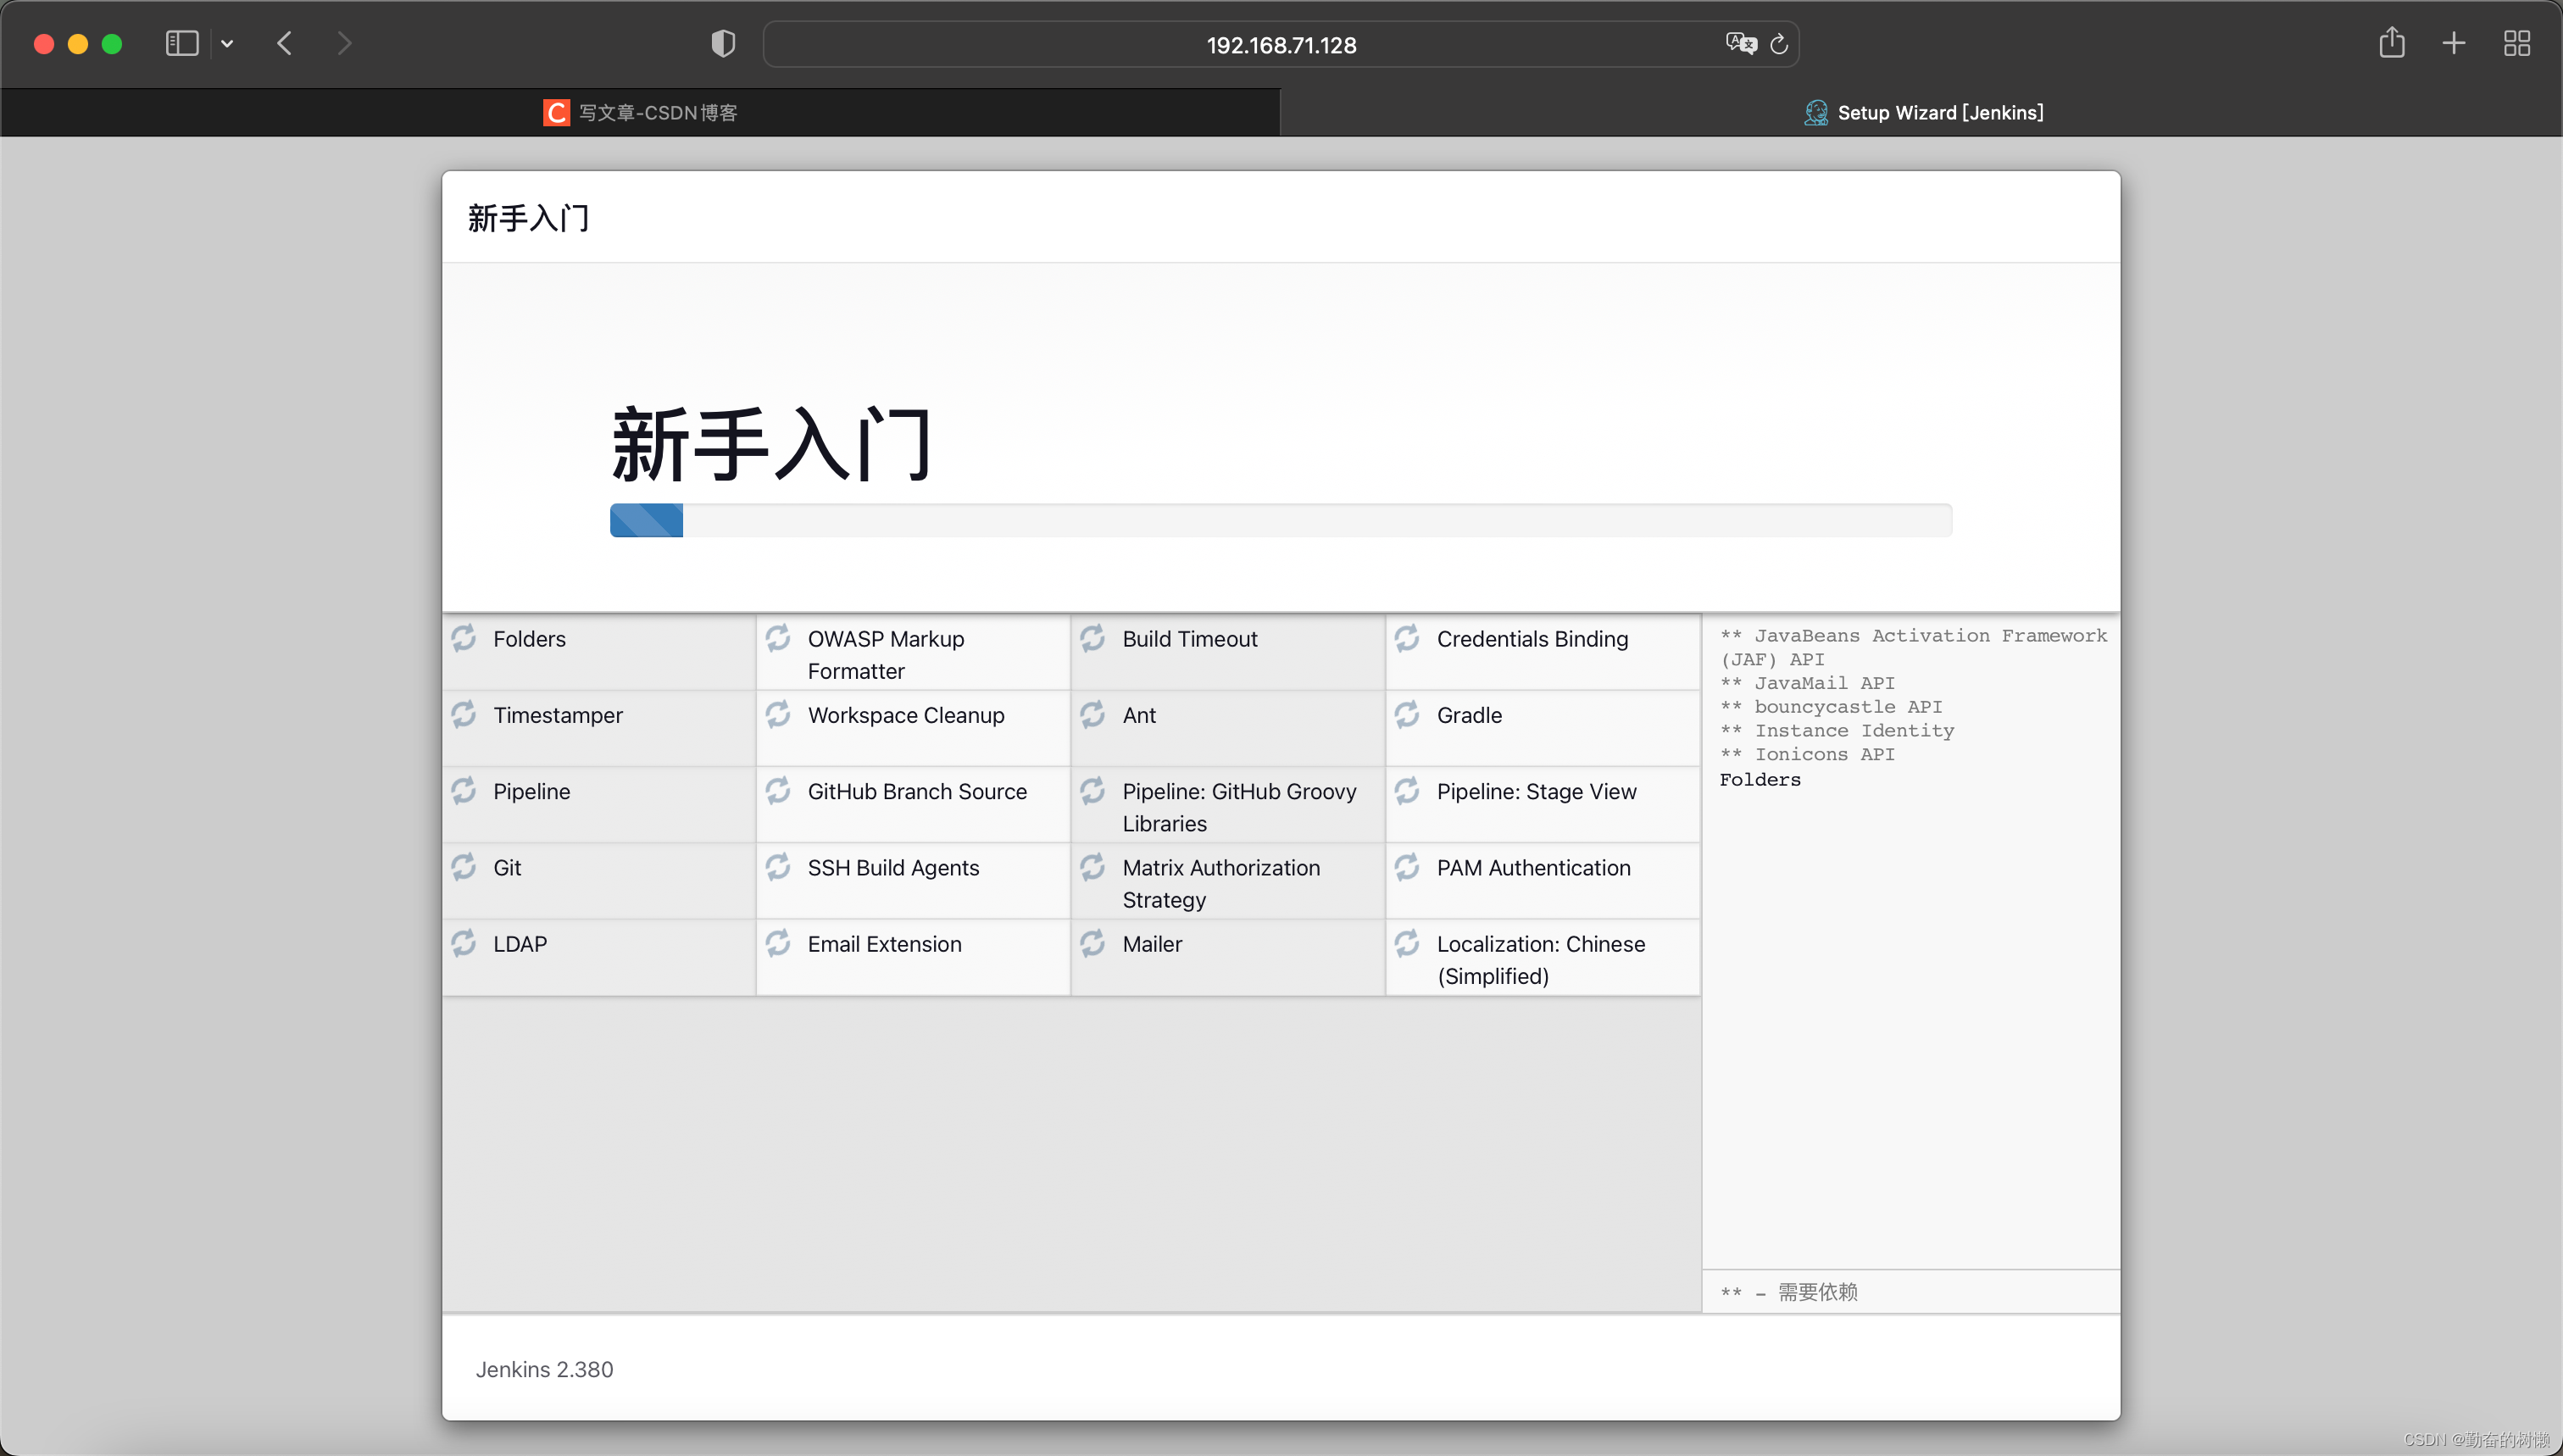
Task: Click the sync icon for SSH Build Agents
Action: pyautogui.click(x=778, y=867)
